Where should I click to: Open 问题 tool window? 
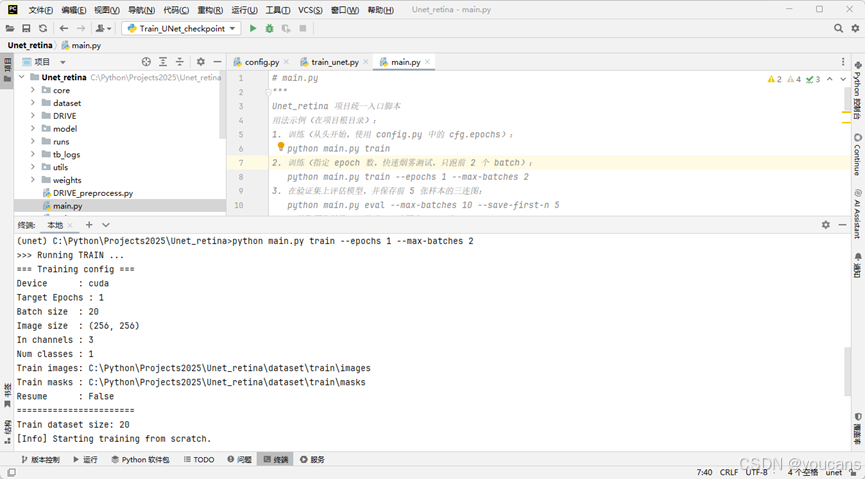click(x=239, y=459)
